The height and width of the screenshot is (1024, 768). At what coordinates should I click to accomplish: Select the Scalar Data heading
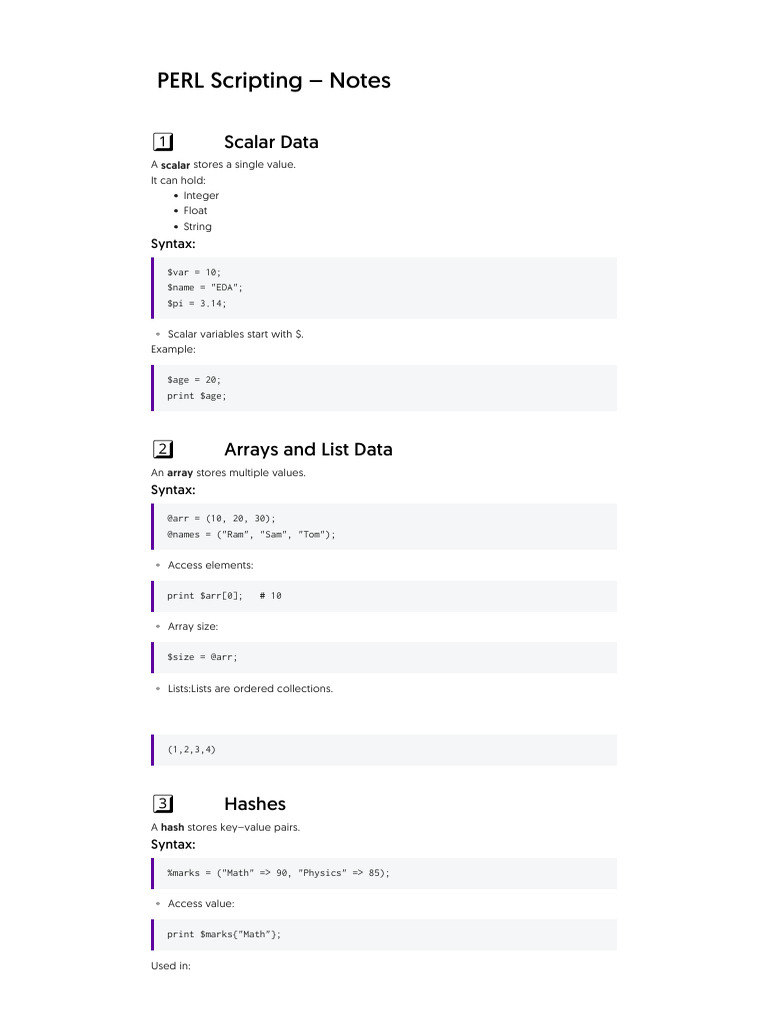point(271,142)
